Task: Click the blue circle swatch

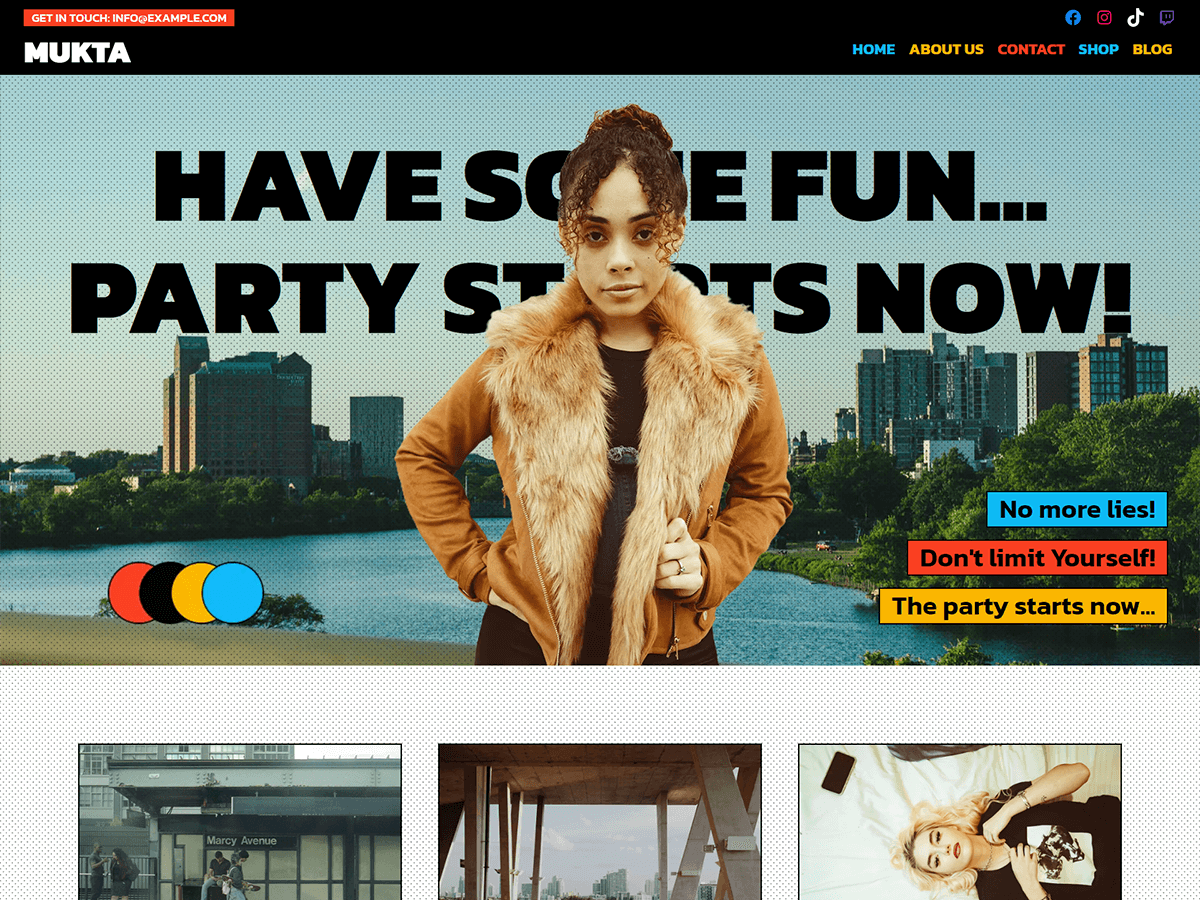Action: tap(233, 593)
